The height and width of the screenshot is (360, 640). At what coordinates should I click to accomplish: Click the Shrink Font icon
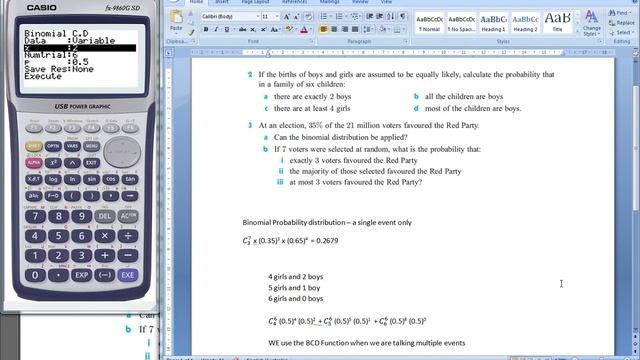[x=297, y=17]
